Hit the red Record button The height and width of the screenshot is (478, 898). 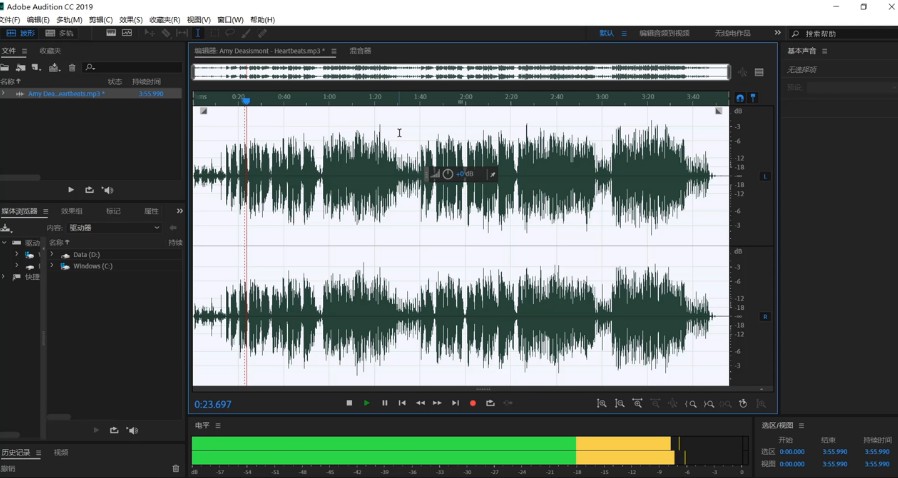pyautogui.click(x=473, y=403)
